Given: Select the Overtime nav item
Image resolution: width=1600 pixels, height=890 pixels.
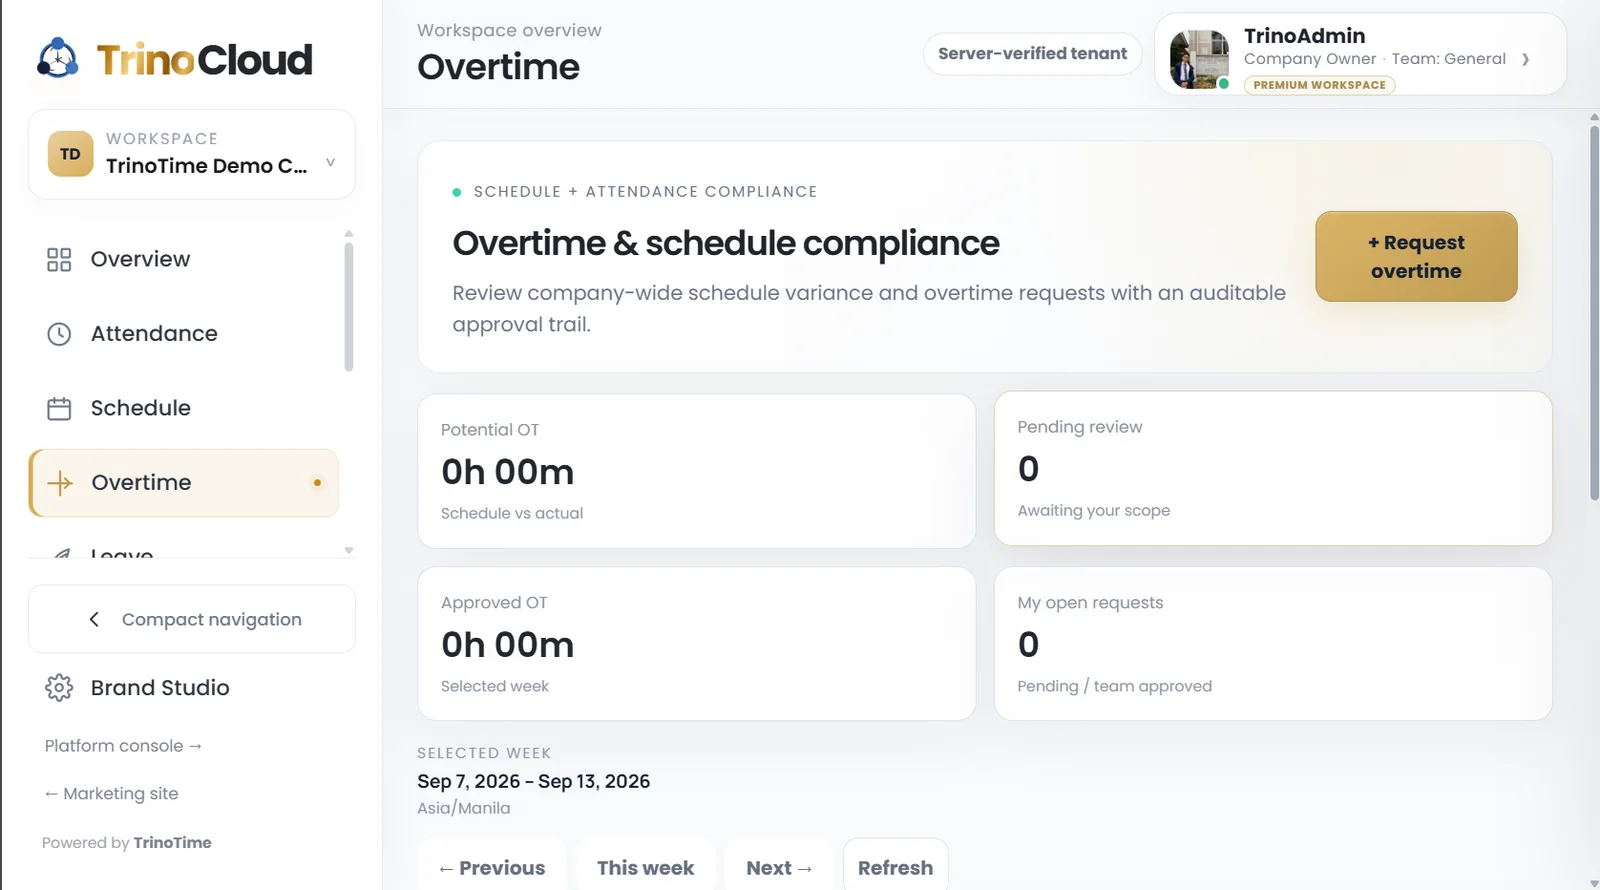Looking at the screenshot, I should [184, 483].
